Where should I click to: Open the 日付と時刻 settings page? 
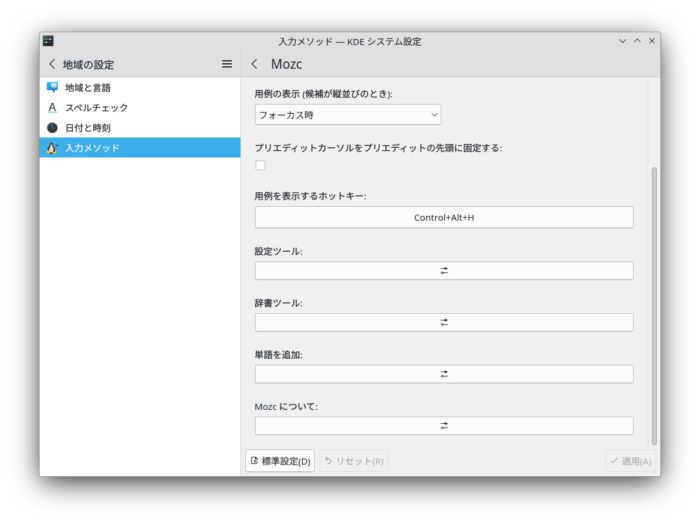pyautogui.click(x=140, y=128)
